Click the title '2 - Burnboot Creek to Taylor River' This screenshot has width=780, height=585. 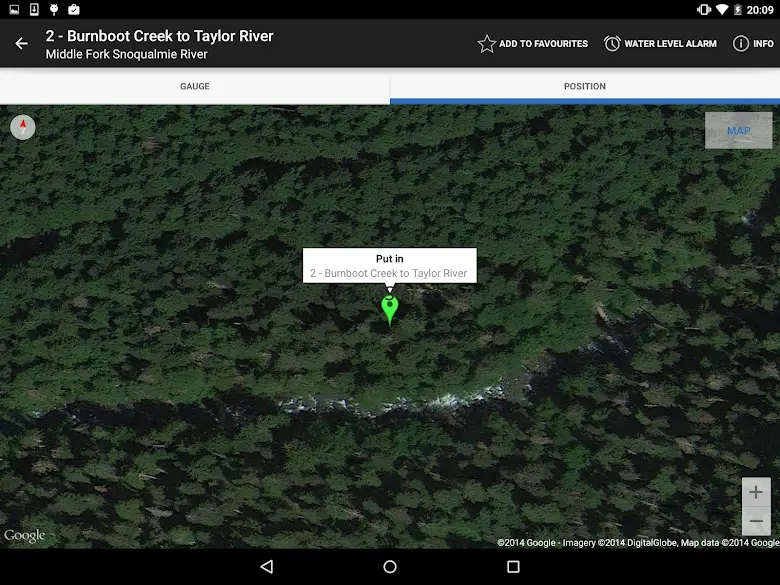click(x=159, y=36)
